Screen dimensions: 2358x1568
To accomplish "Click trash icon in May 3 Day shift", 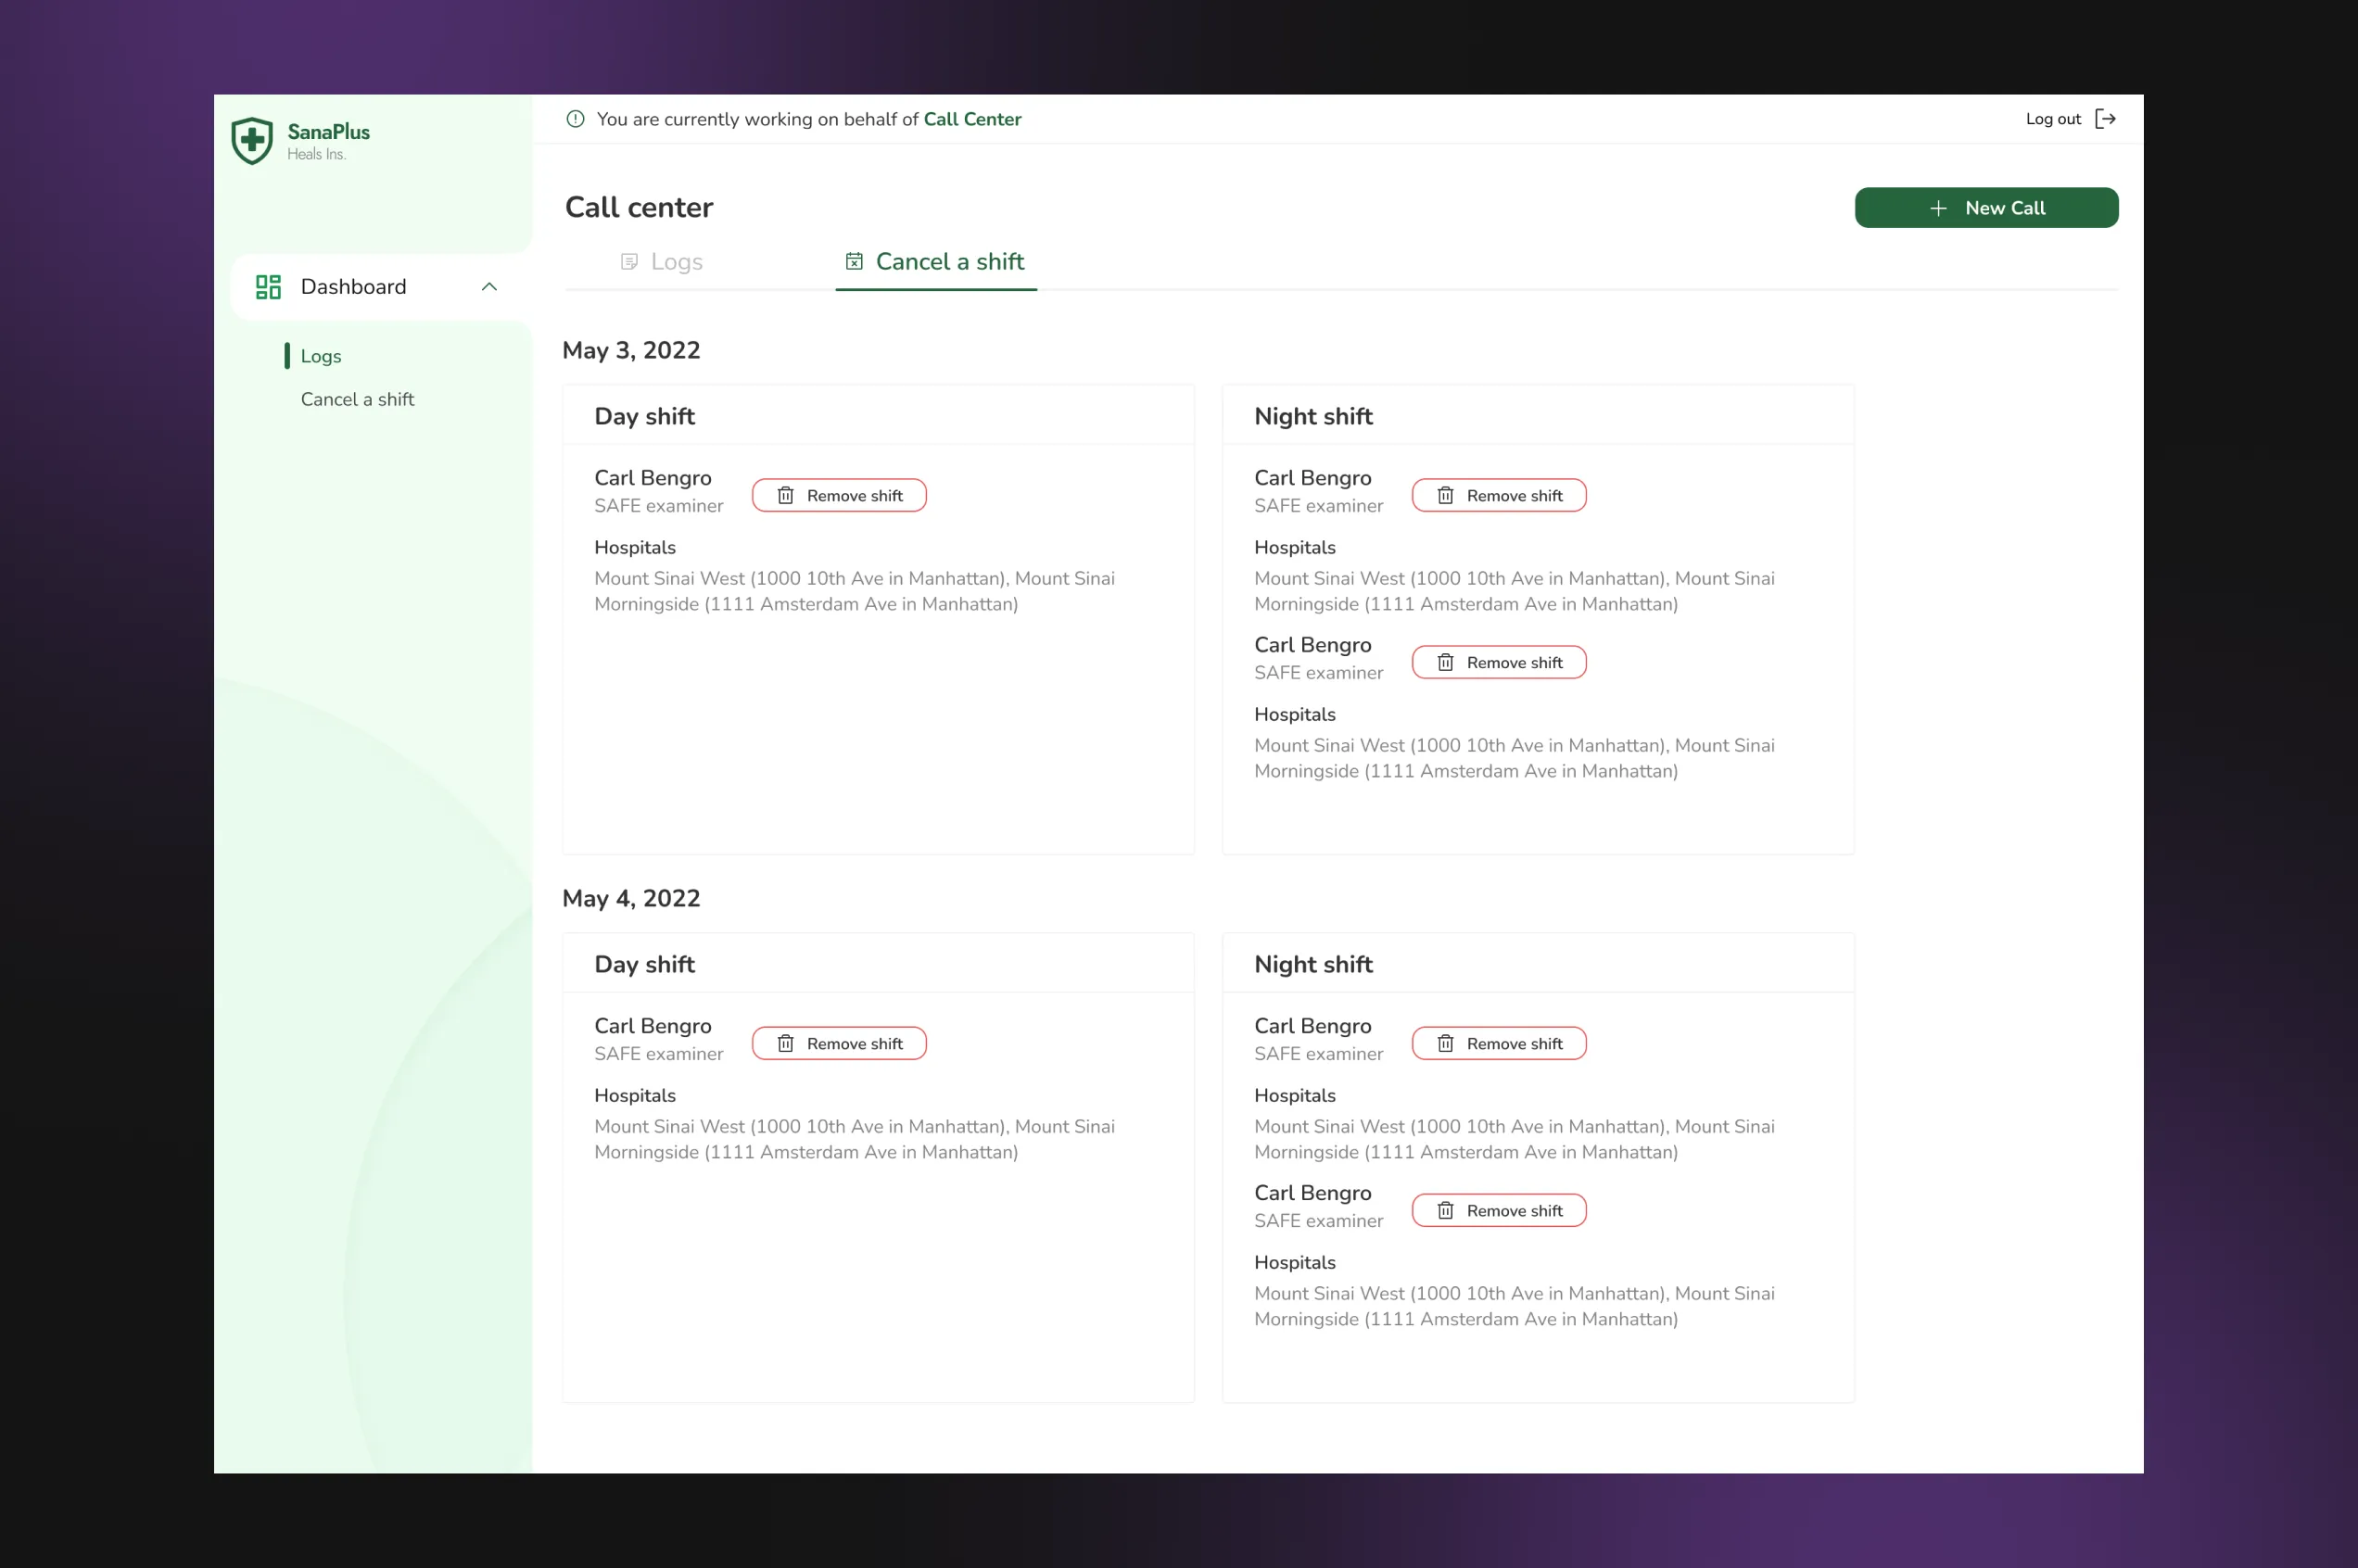I will tap(786, 496).
